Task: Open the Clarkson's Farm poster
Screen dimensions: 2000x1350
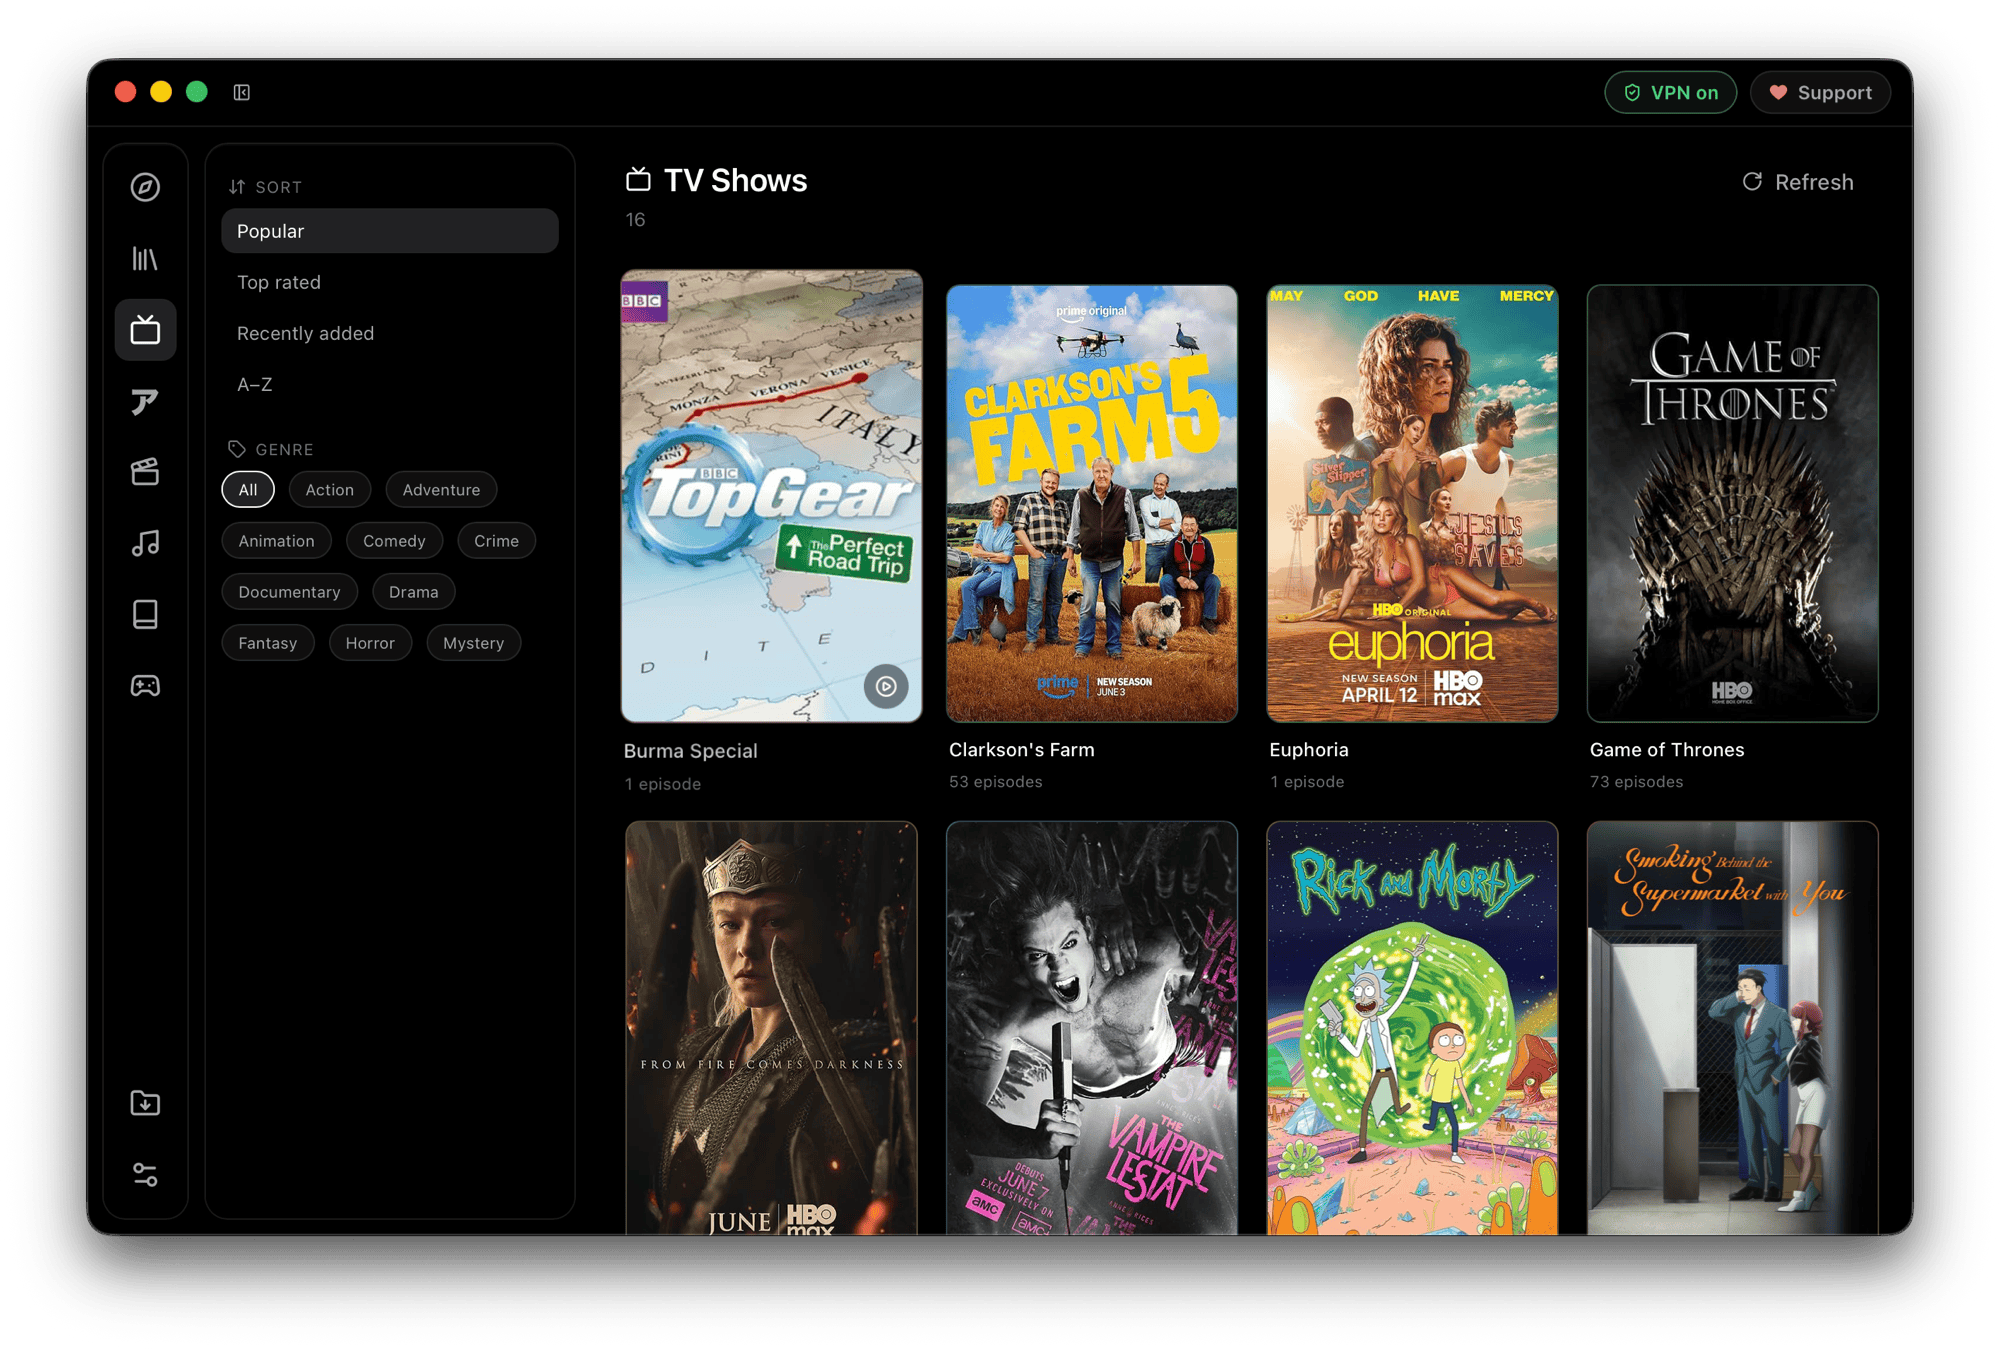Action: click(1092, 503)
